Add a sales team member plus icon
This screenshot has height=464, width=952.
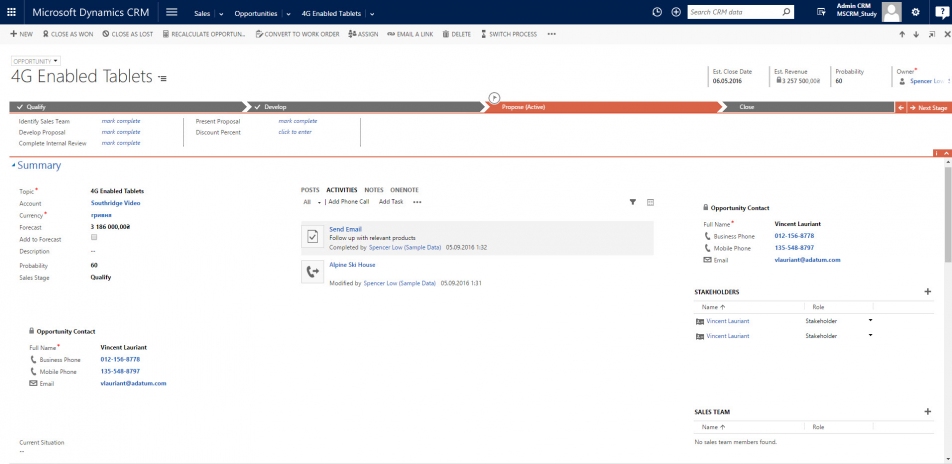pyautogui.click(x=927, y=411)
